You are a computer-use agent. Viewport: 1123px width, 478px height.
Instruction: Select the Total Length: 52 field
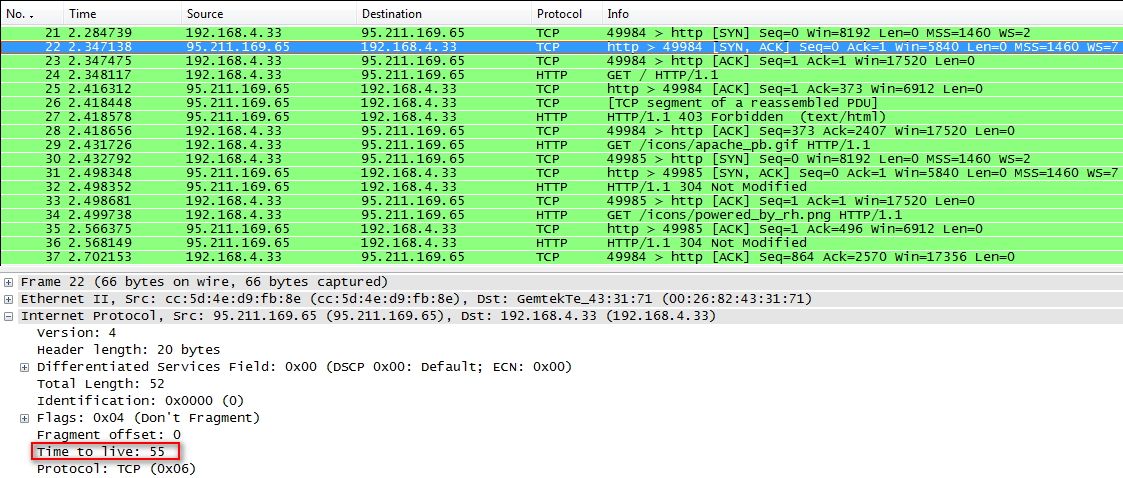point(95,384)
